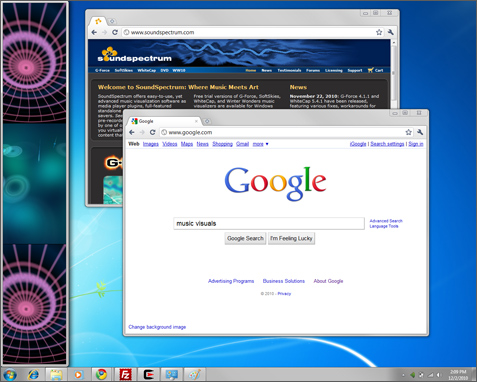Go back in the SoundSpectrum Chrome window

point(94,32)
